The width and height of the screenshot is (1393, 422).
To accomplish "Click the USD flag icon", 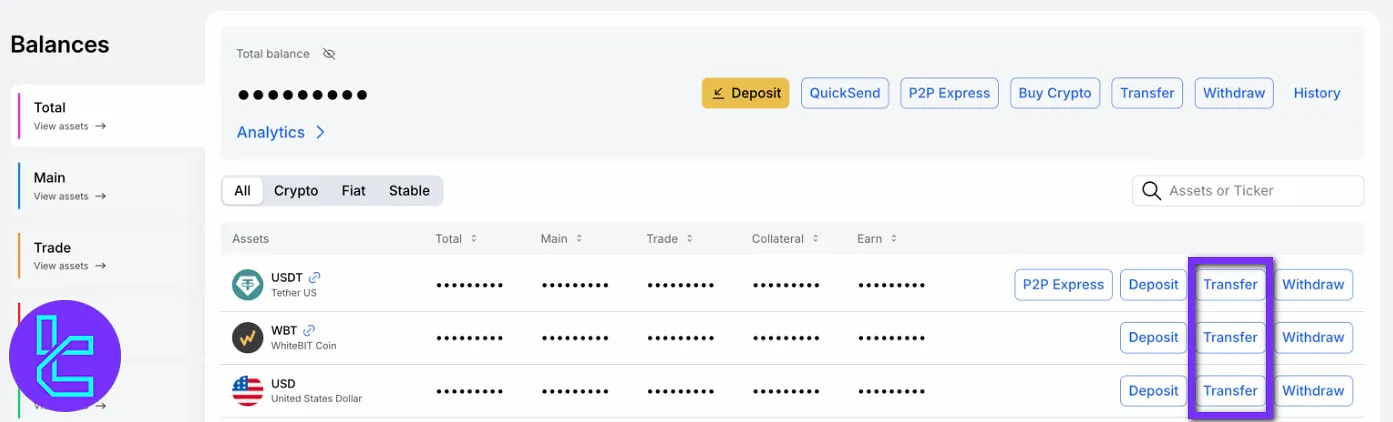I will [248, 391].
